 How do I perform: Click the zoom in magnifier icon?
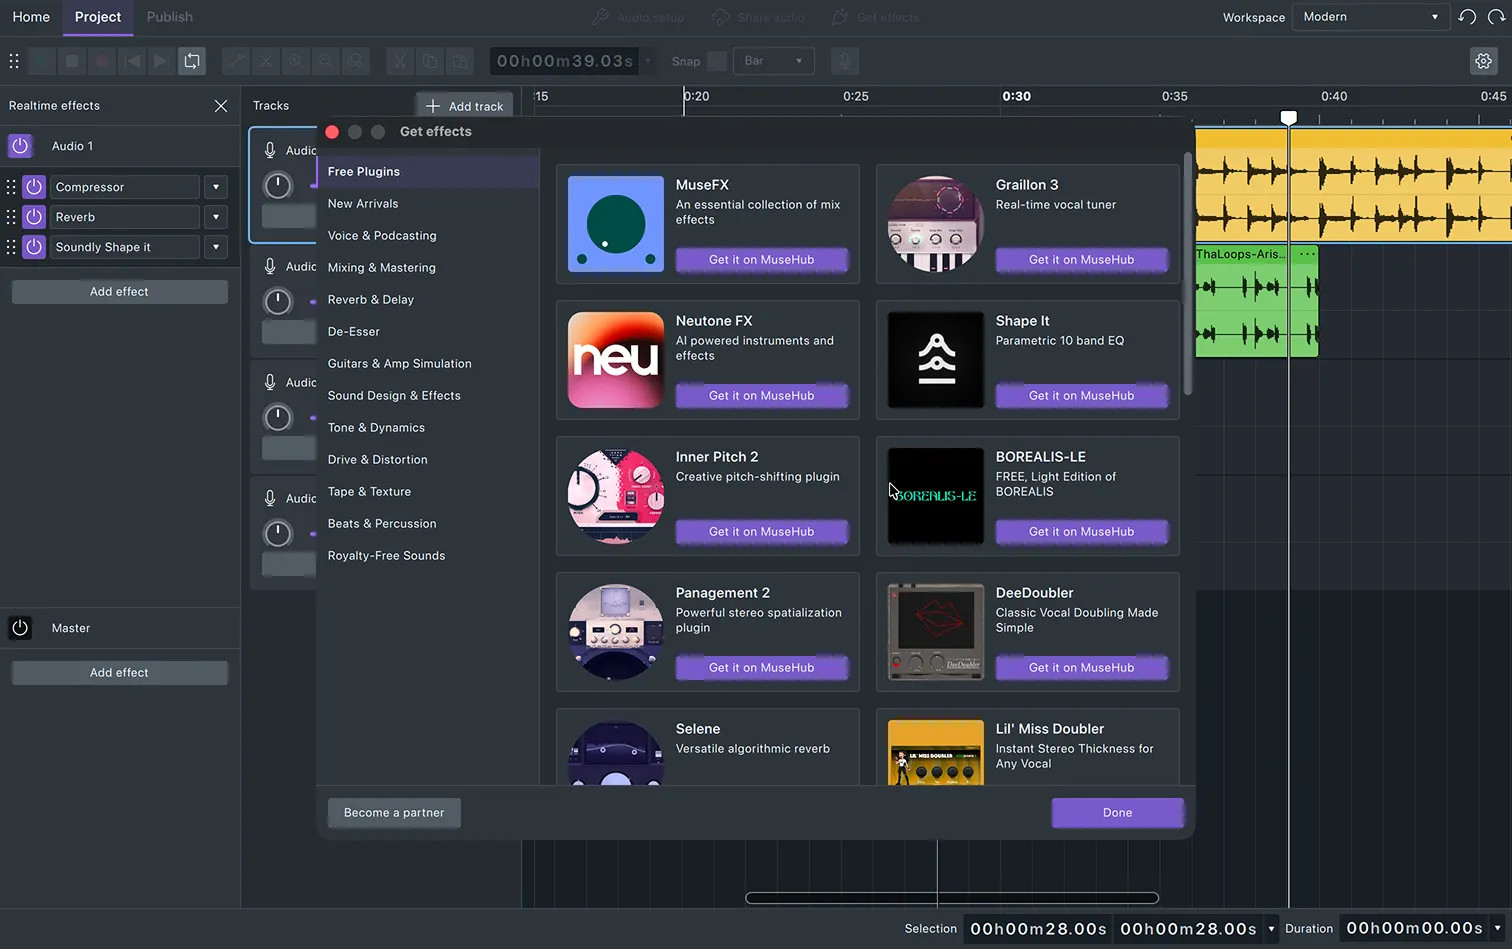[x=296, y=61]
